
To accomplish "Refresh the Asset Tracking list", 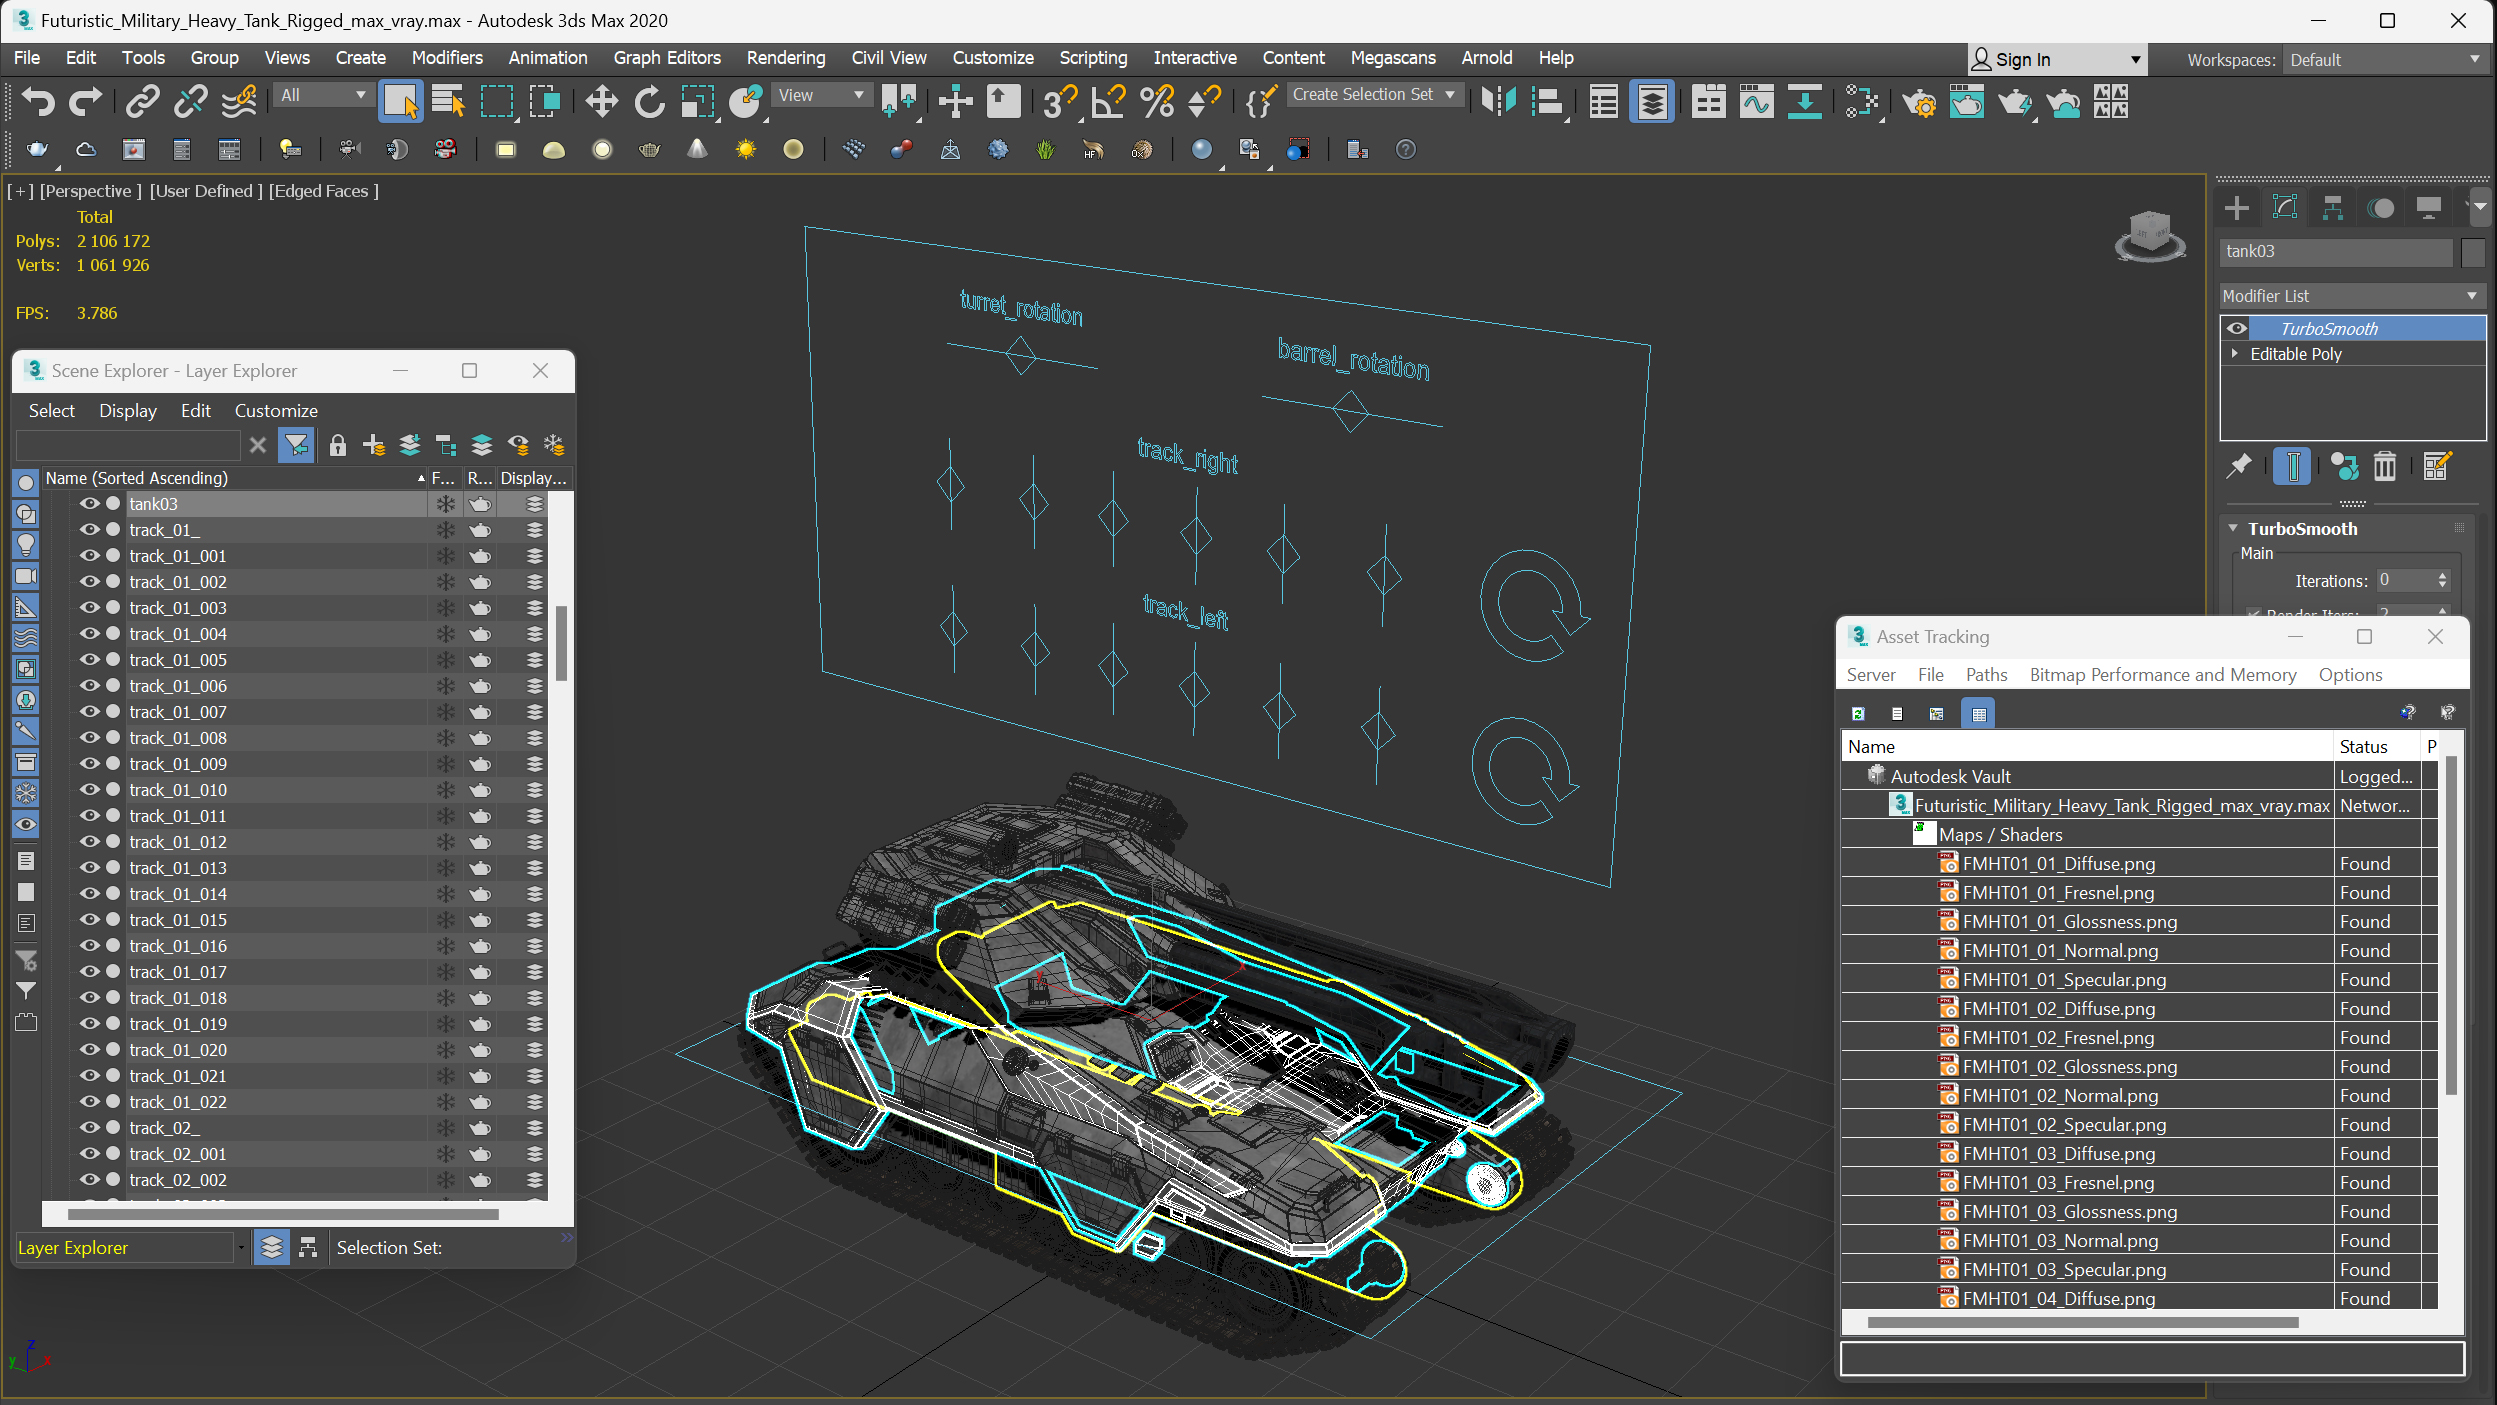I will coord(1858,713).
